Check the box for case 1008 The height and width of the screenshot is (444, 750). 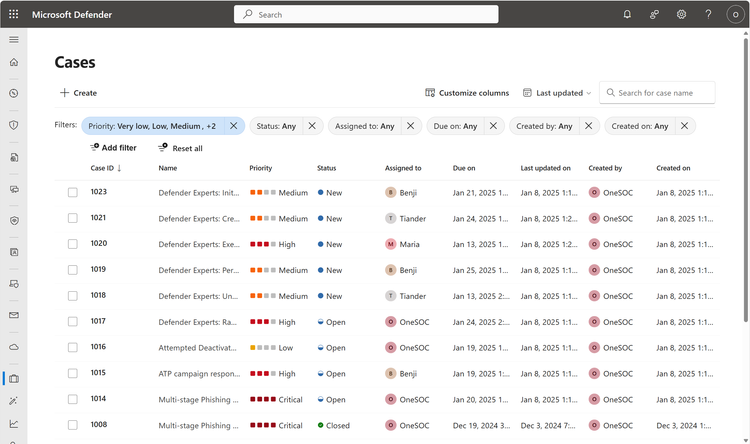pos(72,425)
